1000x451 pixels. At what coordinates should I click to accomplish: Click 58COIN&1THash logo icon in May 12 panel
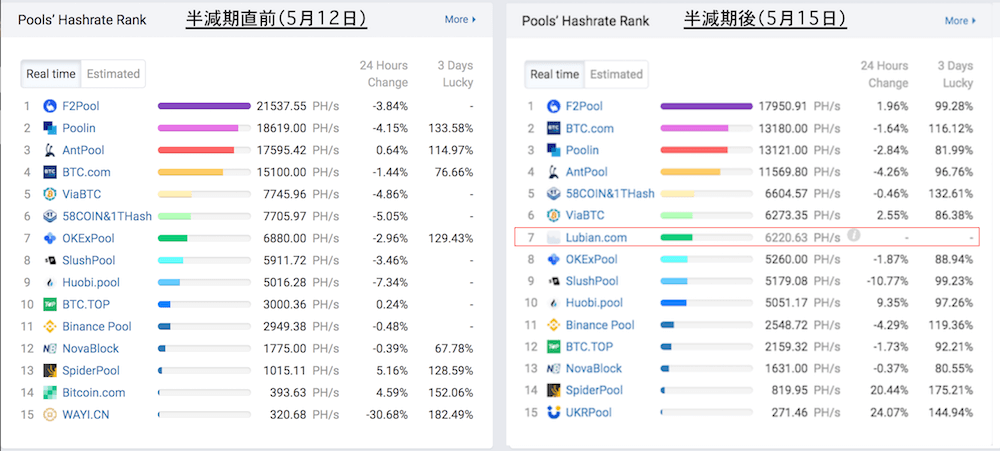50,216
